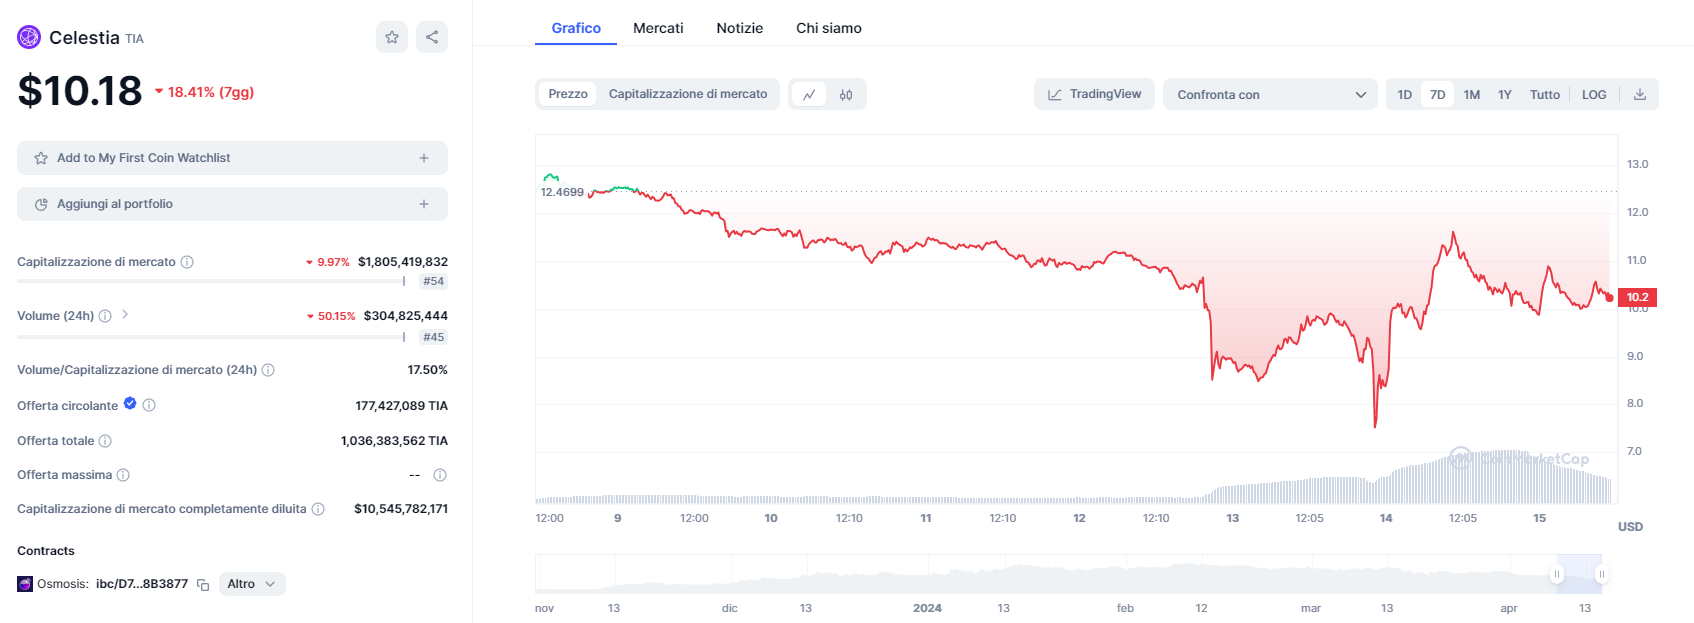This screenshot has height=623, width=1694.
Task: Click the star favorite icon near Celestia
Action: pos(392,37)
